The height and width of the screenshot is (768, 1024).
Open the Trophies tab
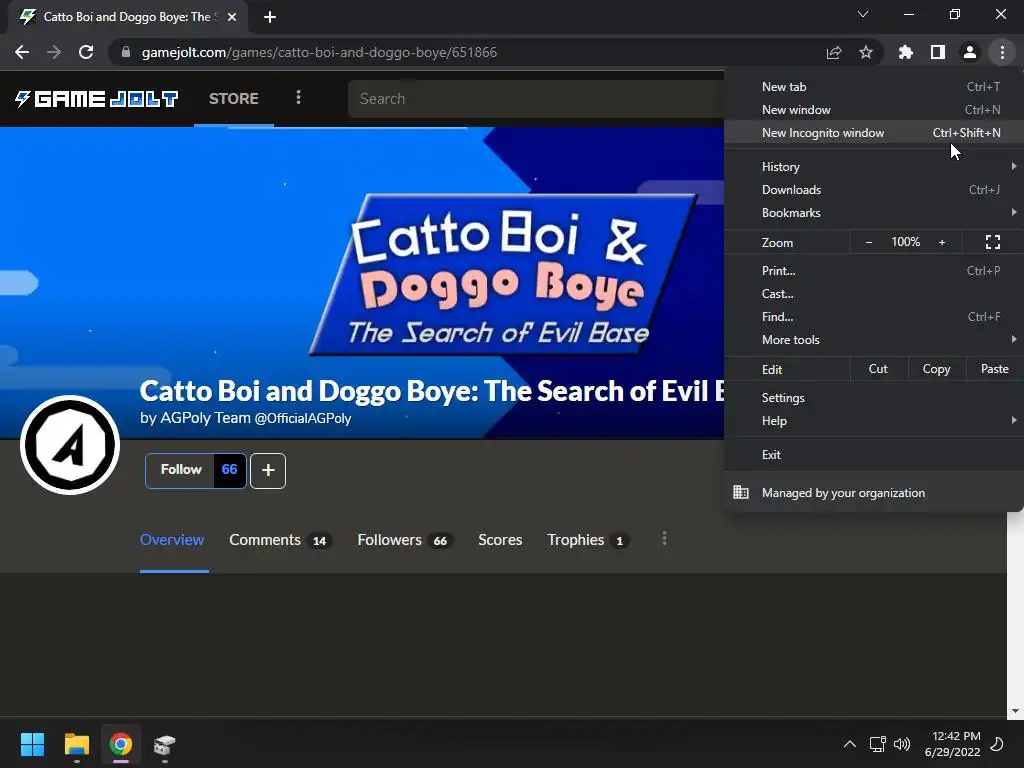pos(588,540)
